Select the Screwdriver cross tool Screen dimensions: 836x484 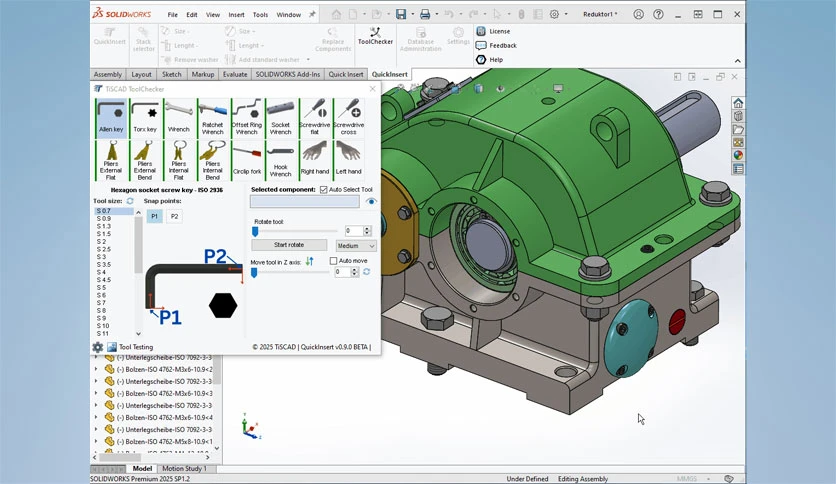(349, 118)
